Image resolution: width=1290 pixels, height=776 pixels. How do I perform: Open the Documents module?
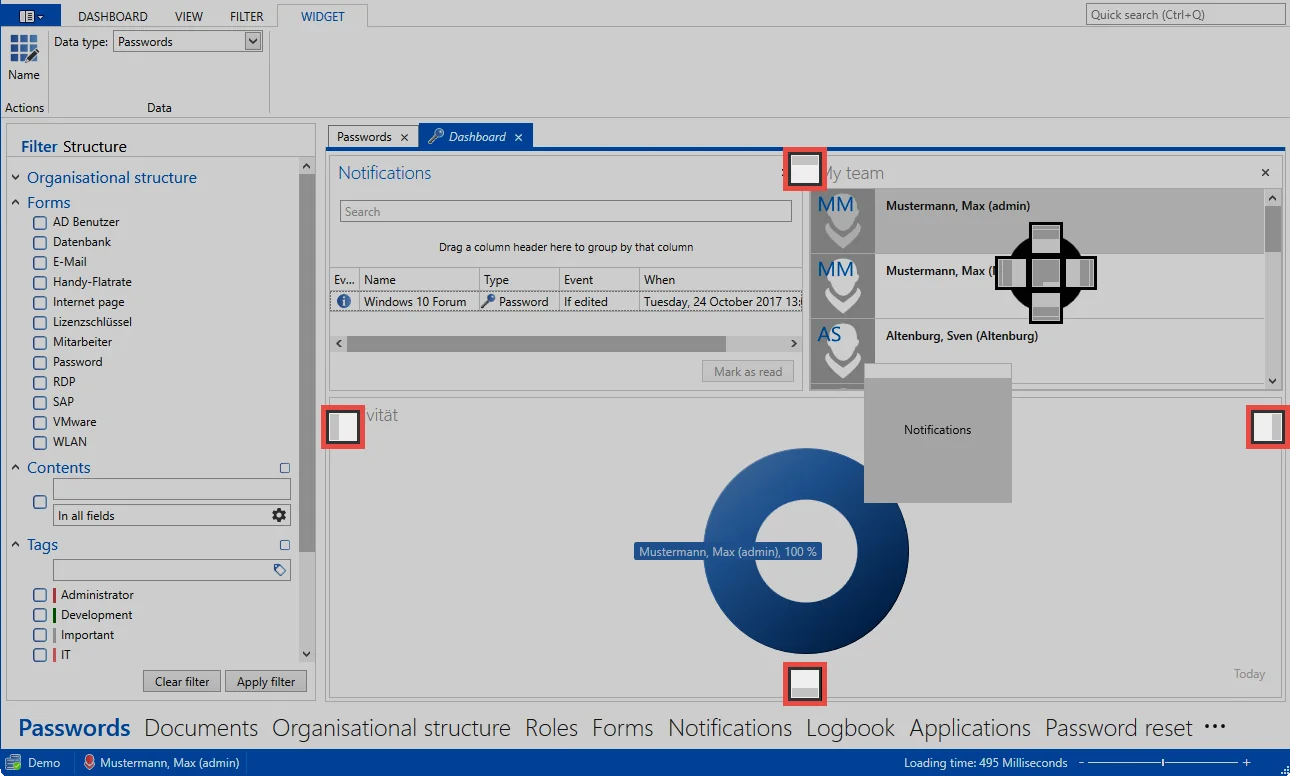tap(201, 728)
